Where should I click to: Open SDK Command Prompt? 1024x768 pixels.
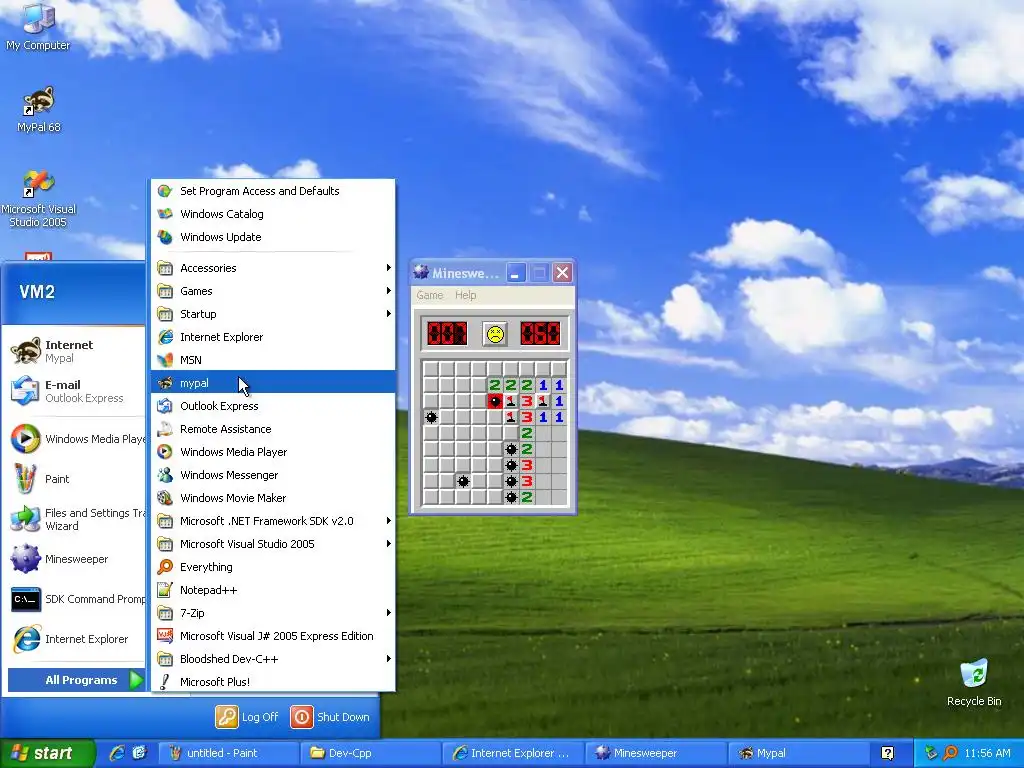coord(75,599)
